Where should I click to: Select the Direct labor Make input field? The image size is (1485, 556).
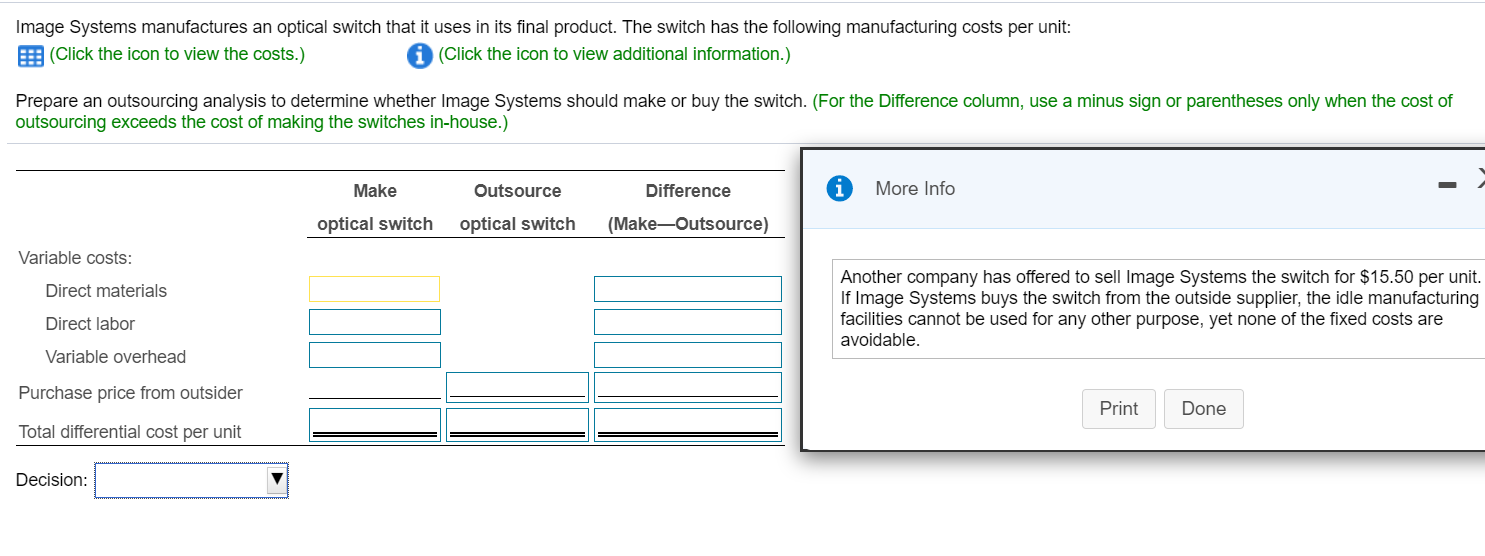point(374,322)
